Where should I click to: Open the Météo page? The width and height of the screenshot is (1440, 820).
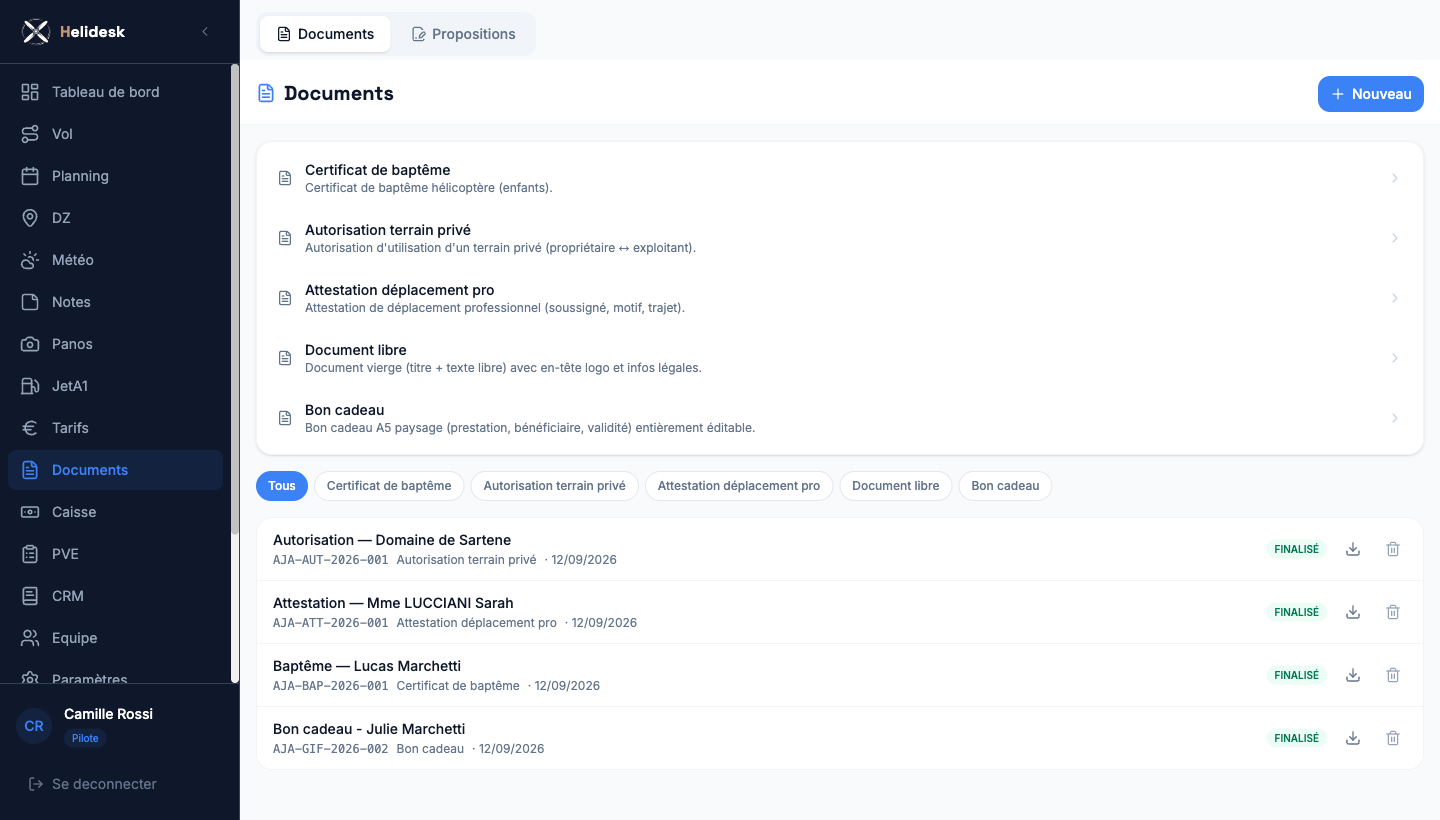(115, 260)
